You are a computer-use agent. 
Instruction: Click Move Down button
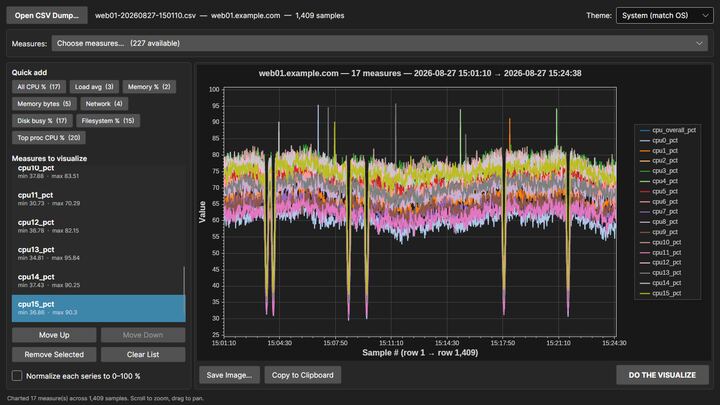(x=143, y=335)
